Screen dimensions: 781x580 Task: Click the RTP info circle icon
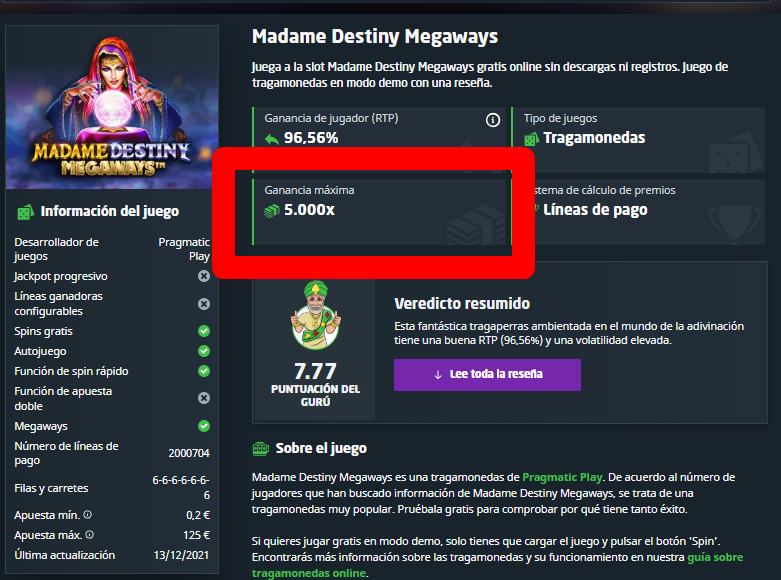493,120
